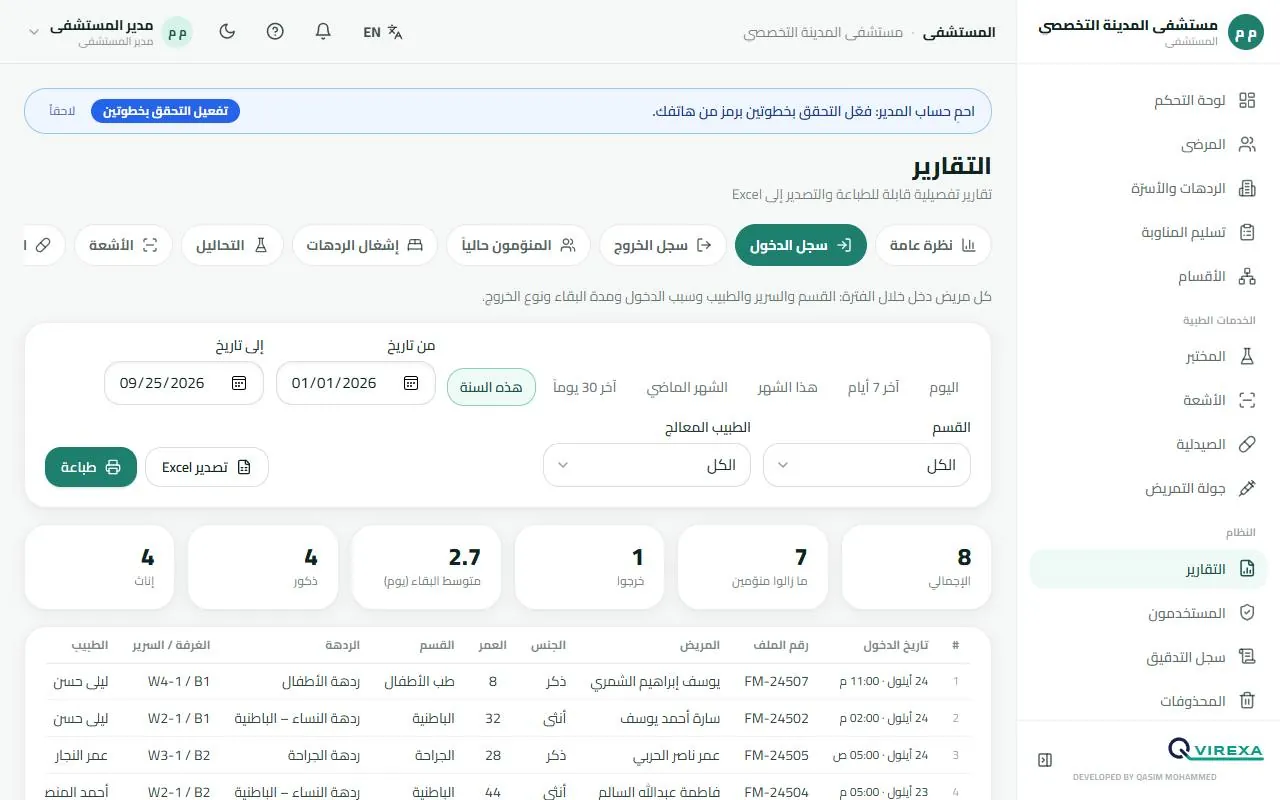Click the to date field 09/25/2026
Screen dimensions: 1280x800
pos(184,383)
